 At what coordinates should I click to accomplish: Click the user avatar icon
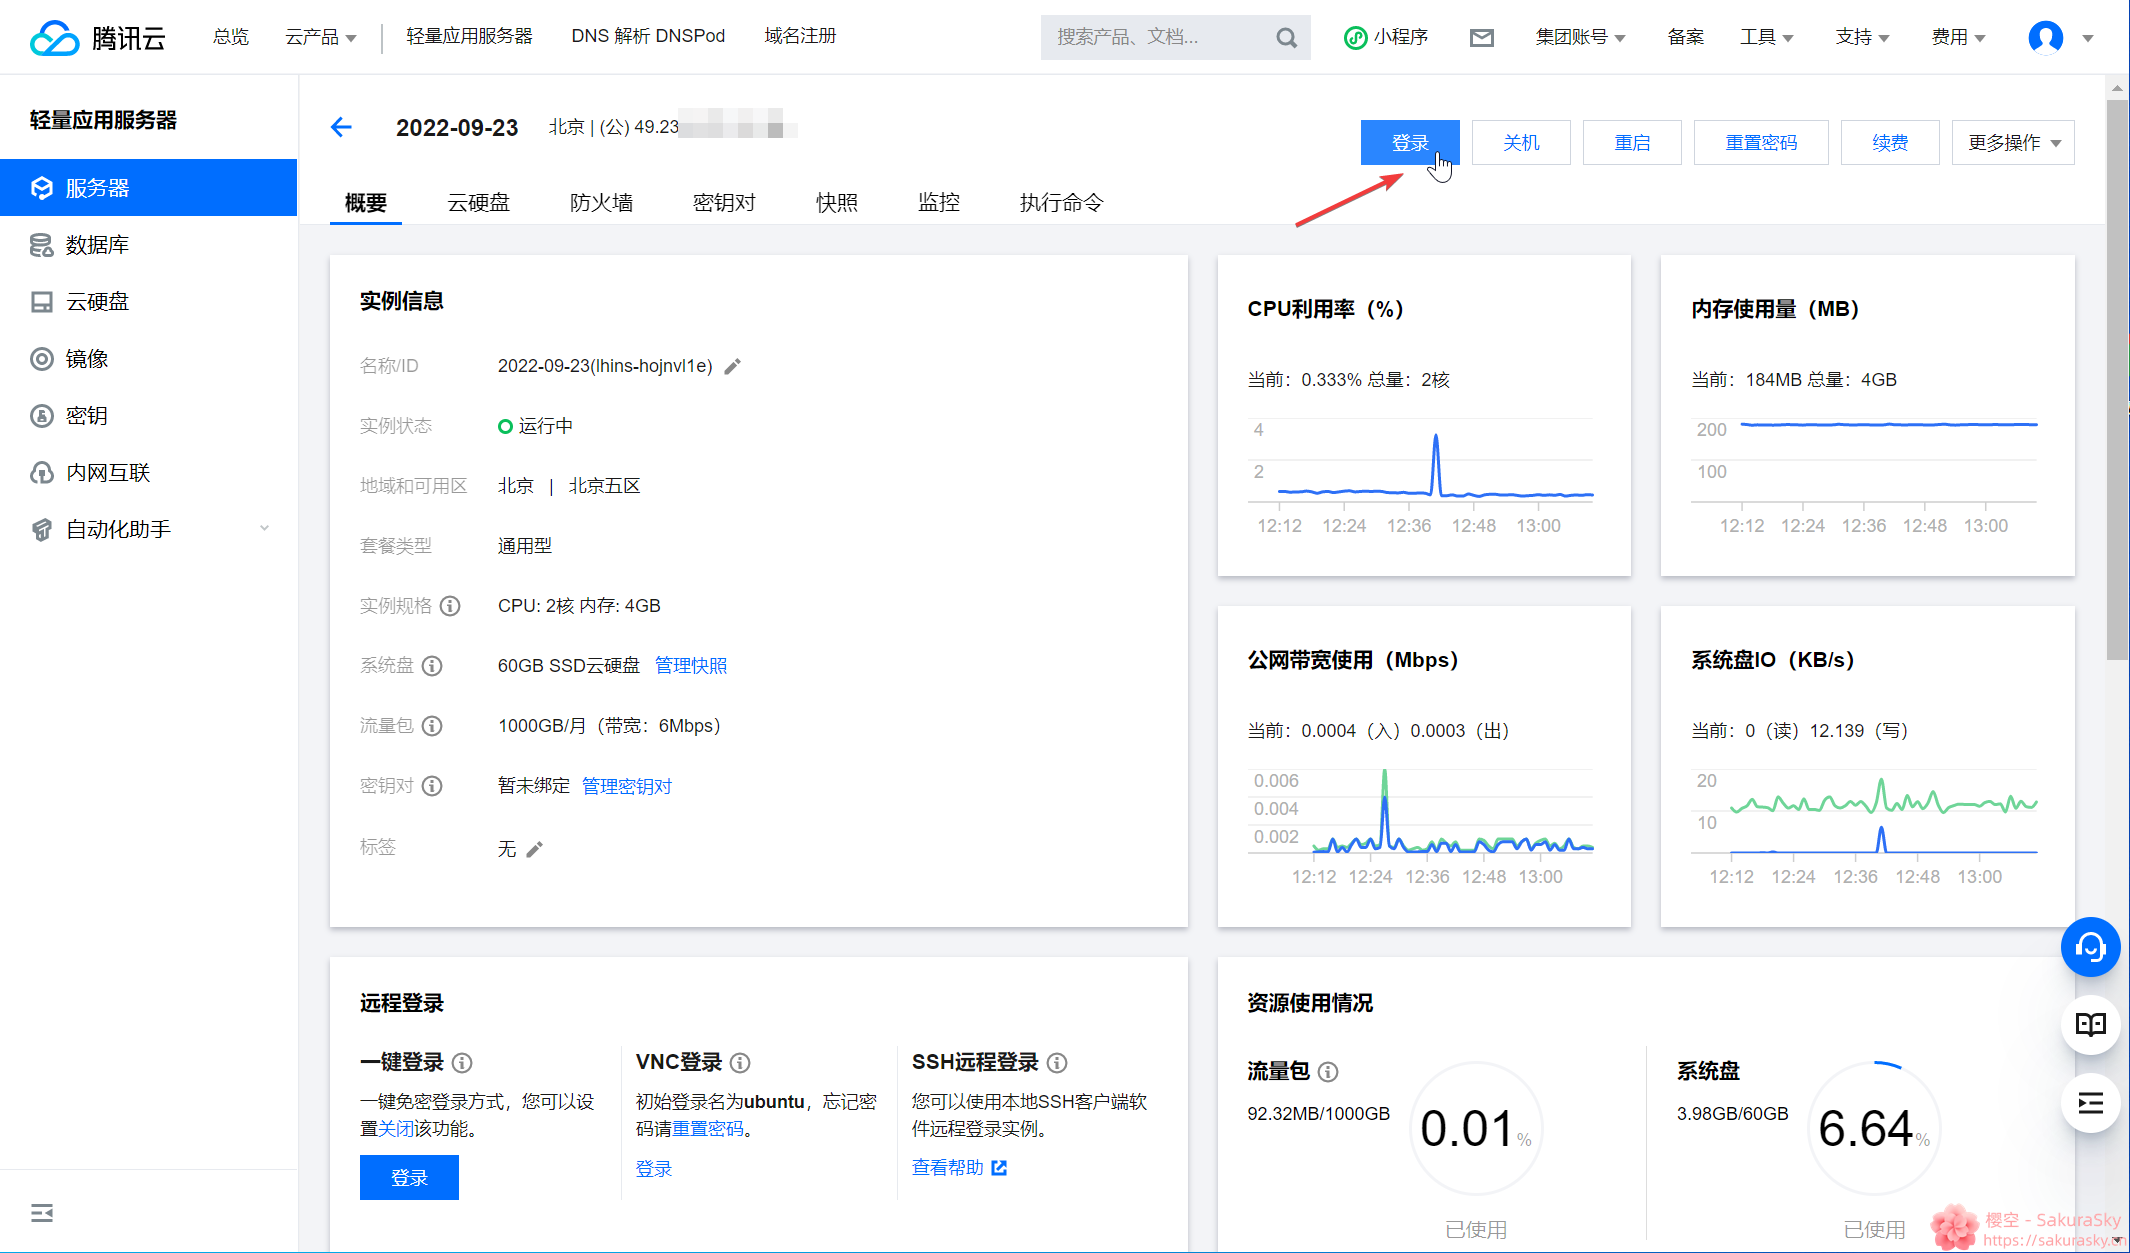pos(2045,37)
